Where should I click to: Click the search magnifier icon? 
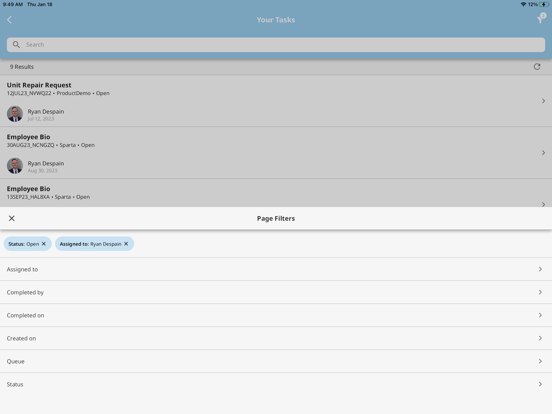pyautogui.click(x=16, y=45)
